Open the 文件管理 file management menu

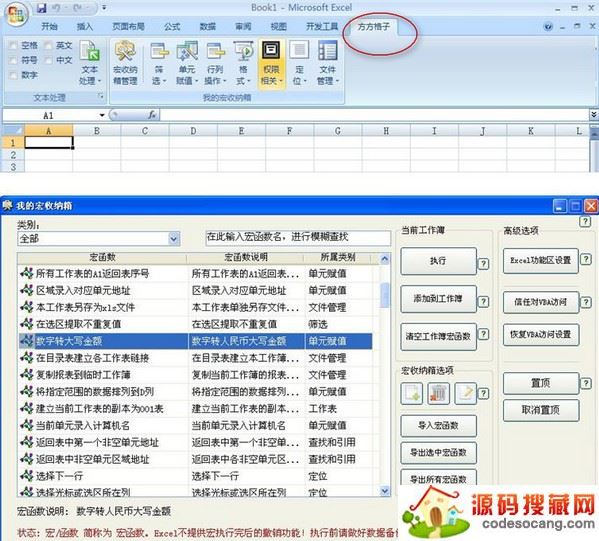click(x=327, y=63)
